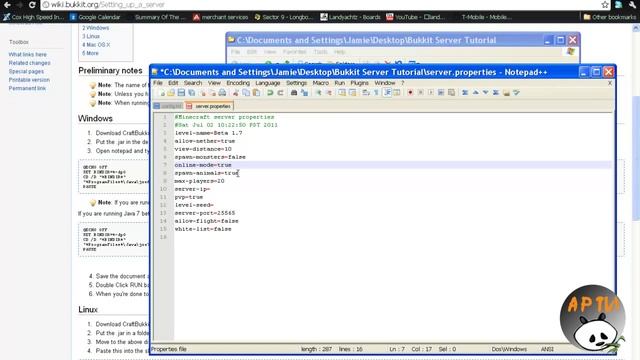Open the Search menu
640x360 pixels.
pos(193,83)
